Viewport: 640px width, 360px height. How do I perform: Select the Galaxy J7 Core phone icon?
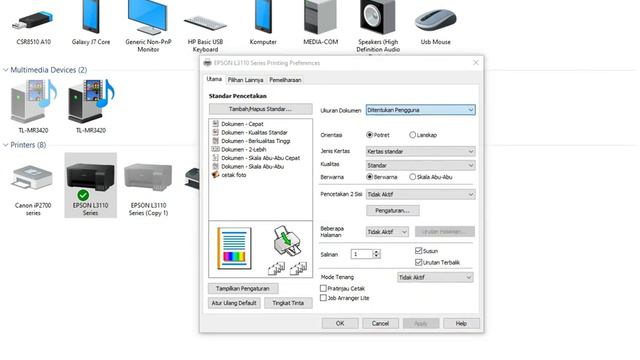pyautogui.click(x=91, y=16)
